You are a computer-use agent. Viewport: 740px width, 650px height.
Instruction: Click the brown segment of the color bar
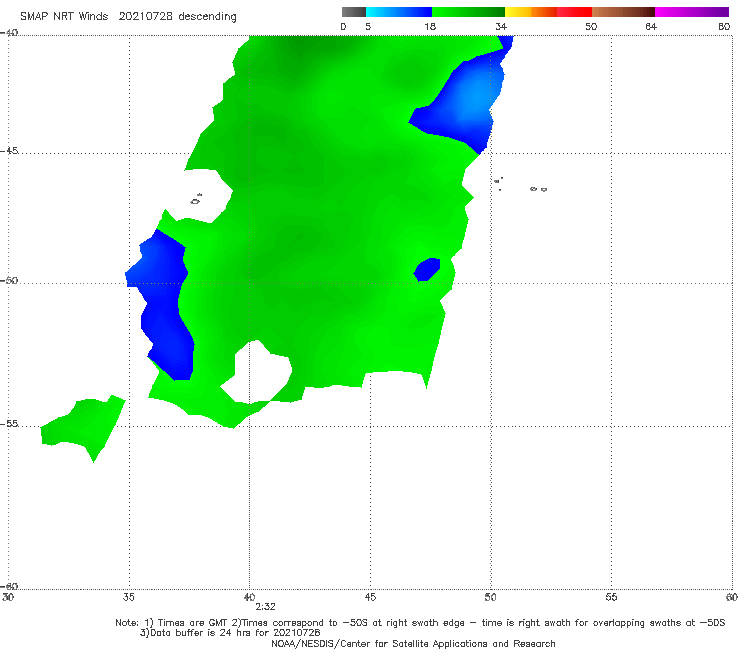point(623,12)
